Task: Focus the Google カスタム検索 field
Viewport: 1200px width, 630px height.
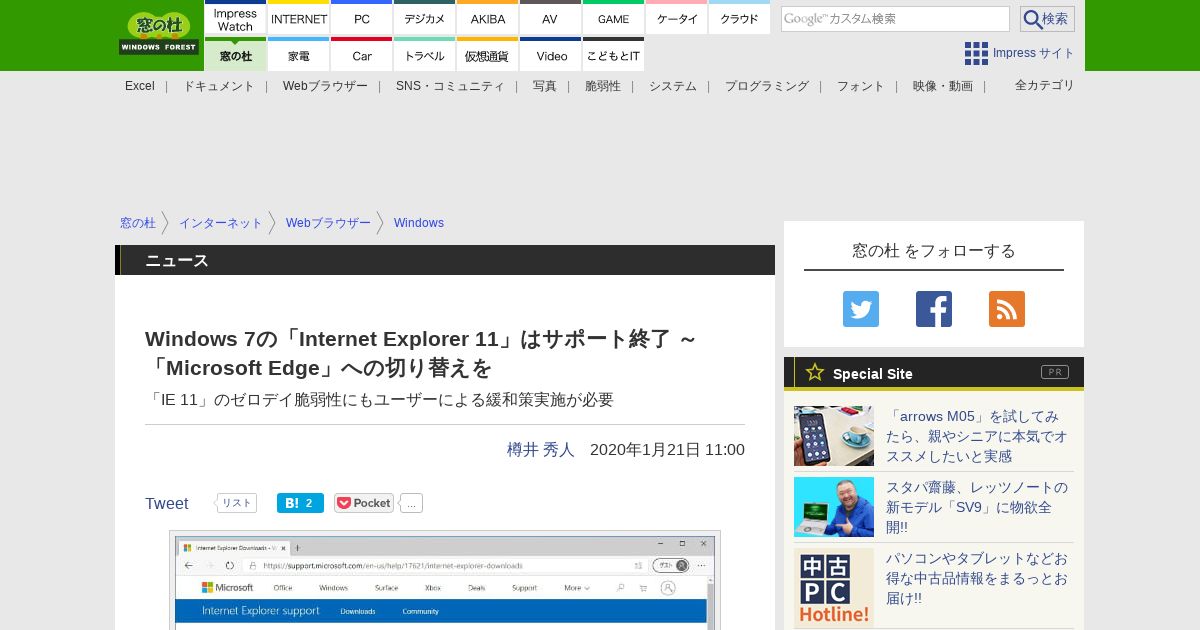Action: [895, 19]
